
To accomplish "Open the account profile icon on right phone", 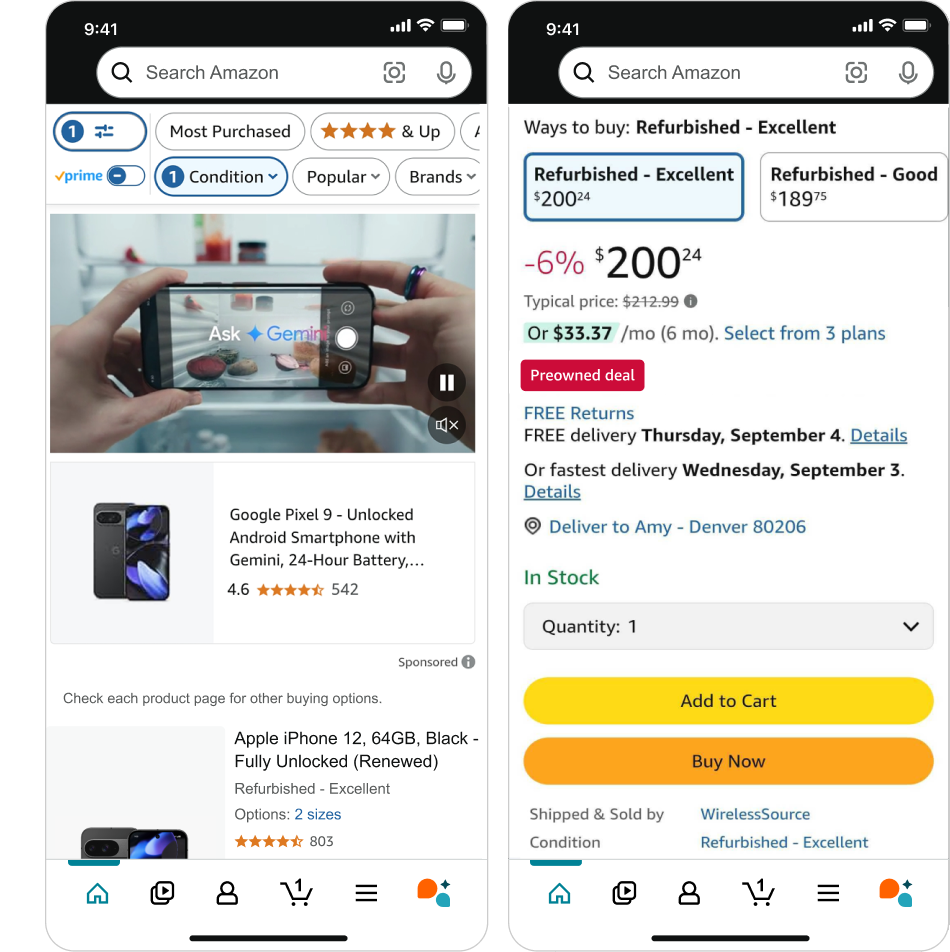I will tap(689, 893).
